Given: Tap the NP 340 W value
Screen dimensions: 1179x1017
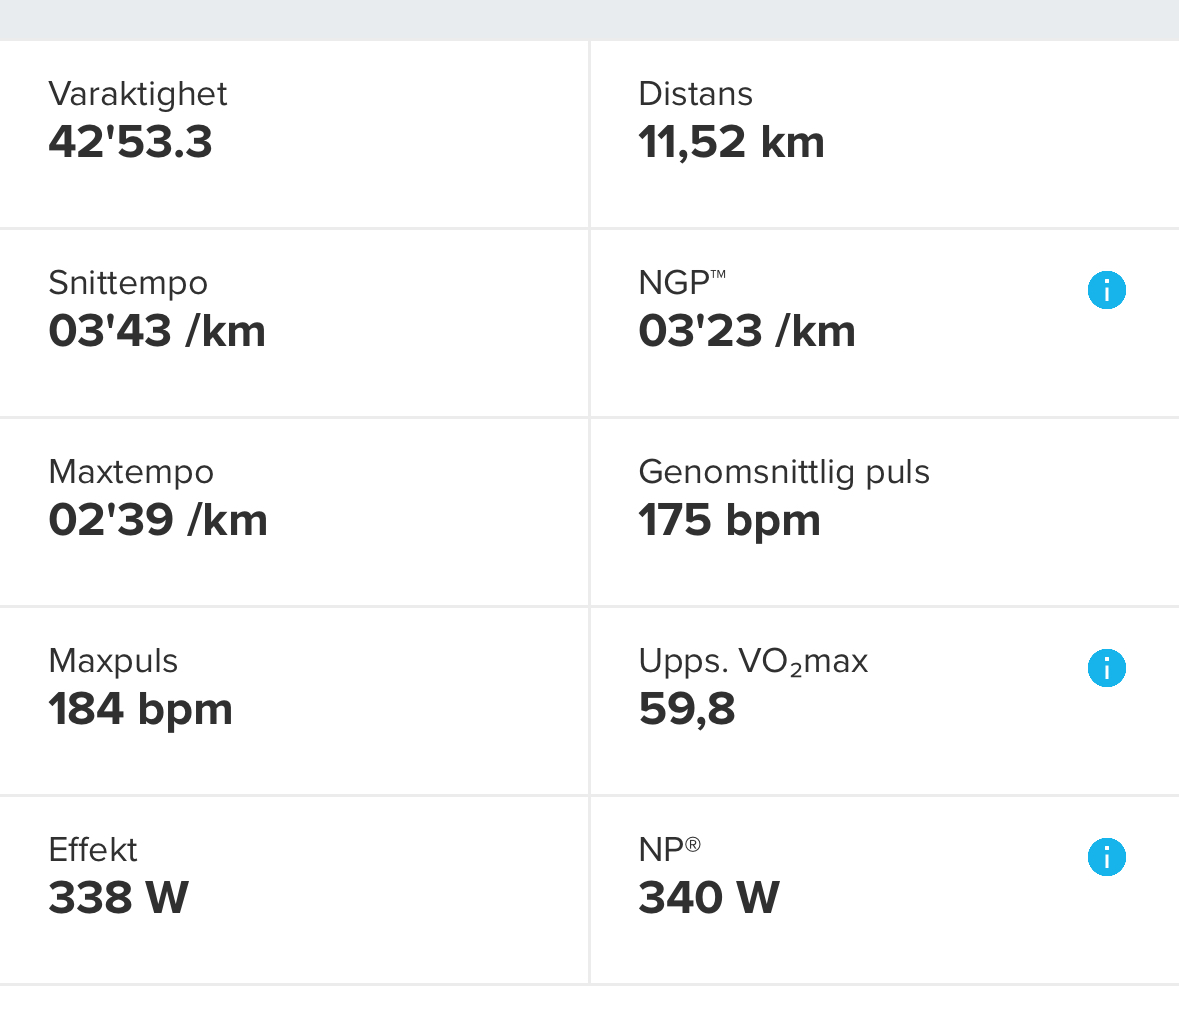Looking at the screenshot, I should click(708, 897).
